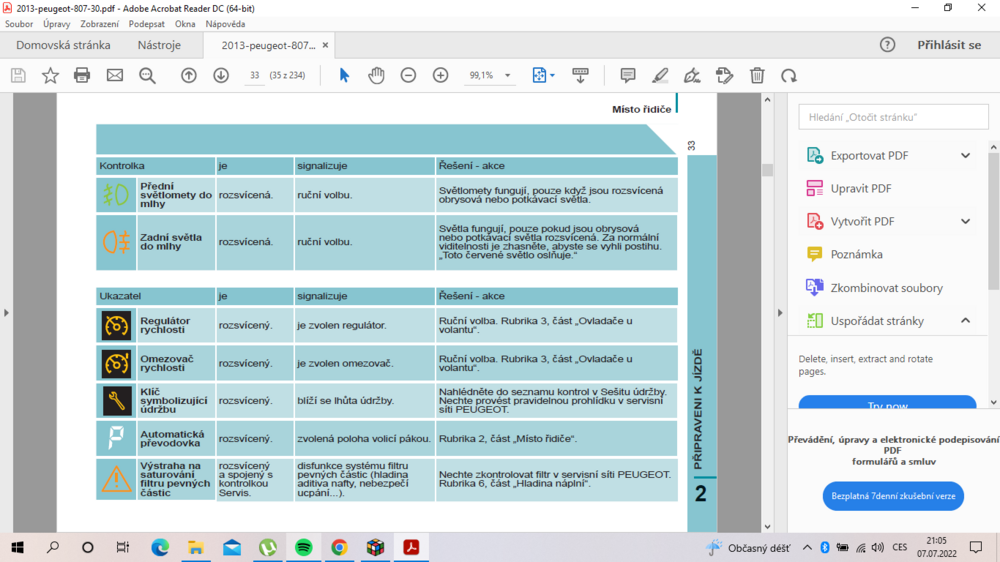1000x562 pixels.
Task: Expand the Vytvořit PDF chevron
Action: coord(966,221)
